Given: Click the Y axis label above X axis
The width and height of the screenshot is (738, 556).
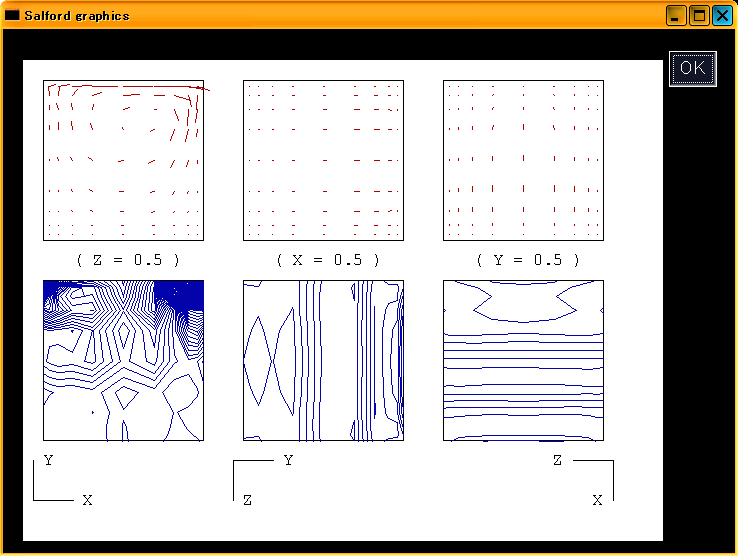Looking at the screenshot, I should [48, 460].
